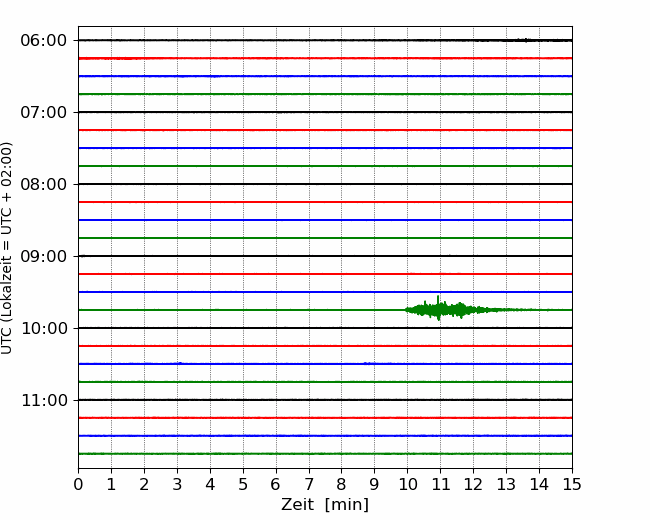Click the 'UTC (Lokalzeit = UTC + 02:00)' axis title

[7, 248]
